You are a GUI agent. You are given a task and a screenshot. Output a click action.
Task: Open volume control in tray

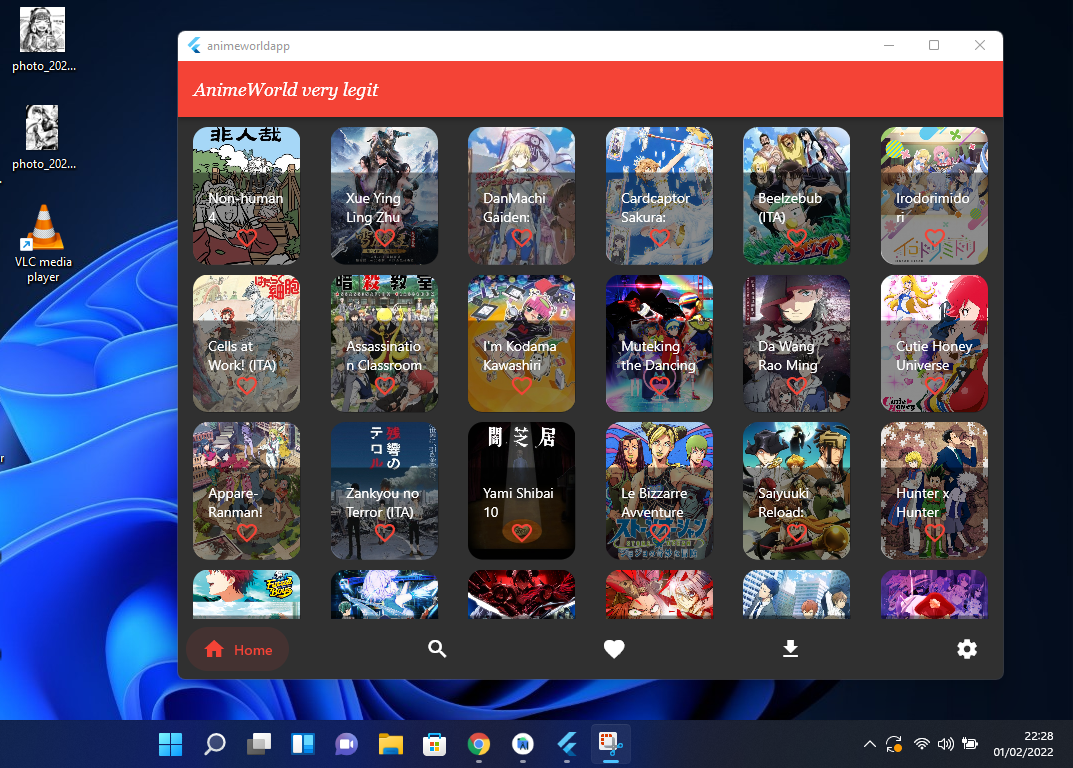click(x=946, y=744)
